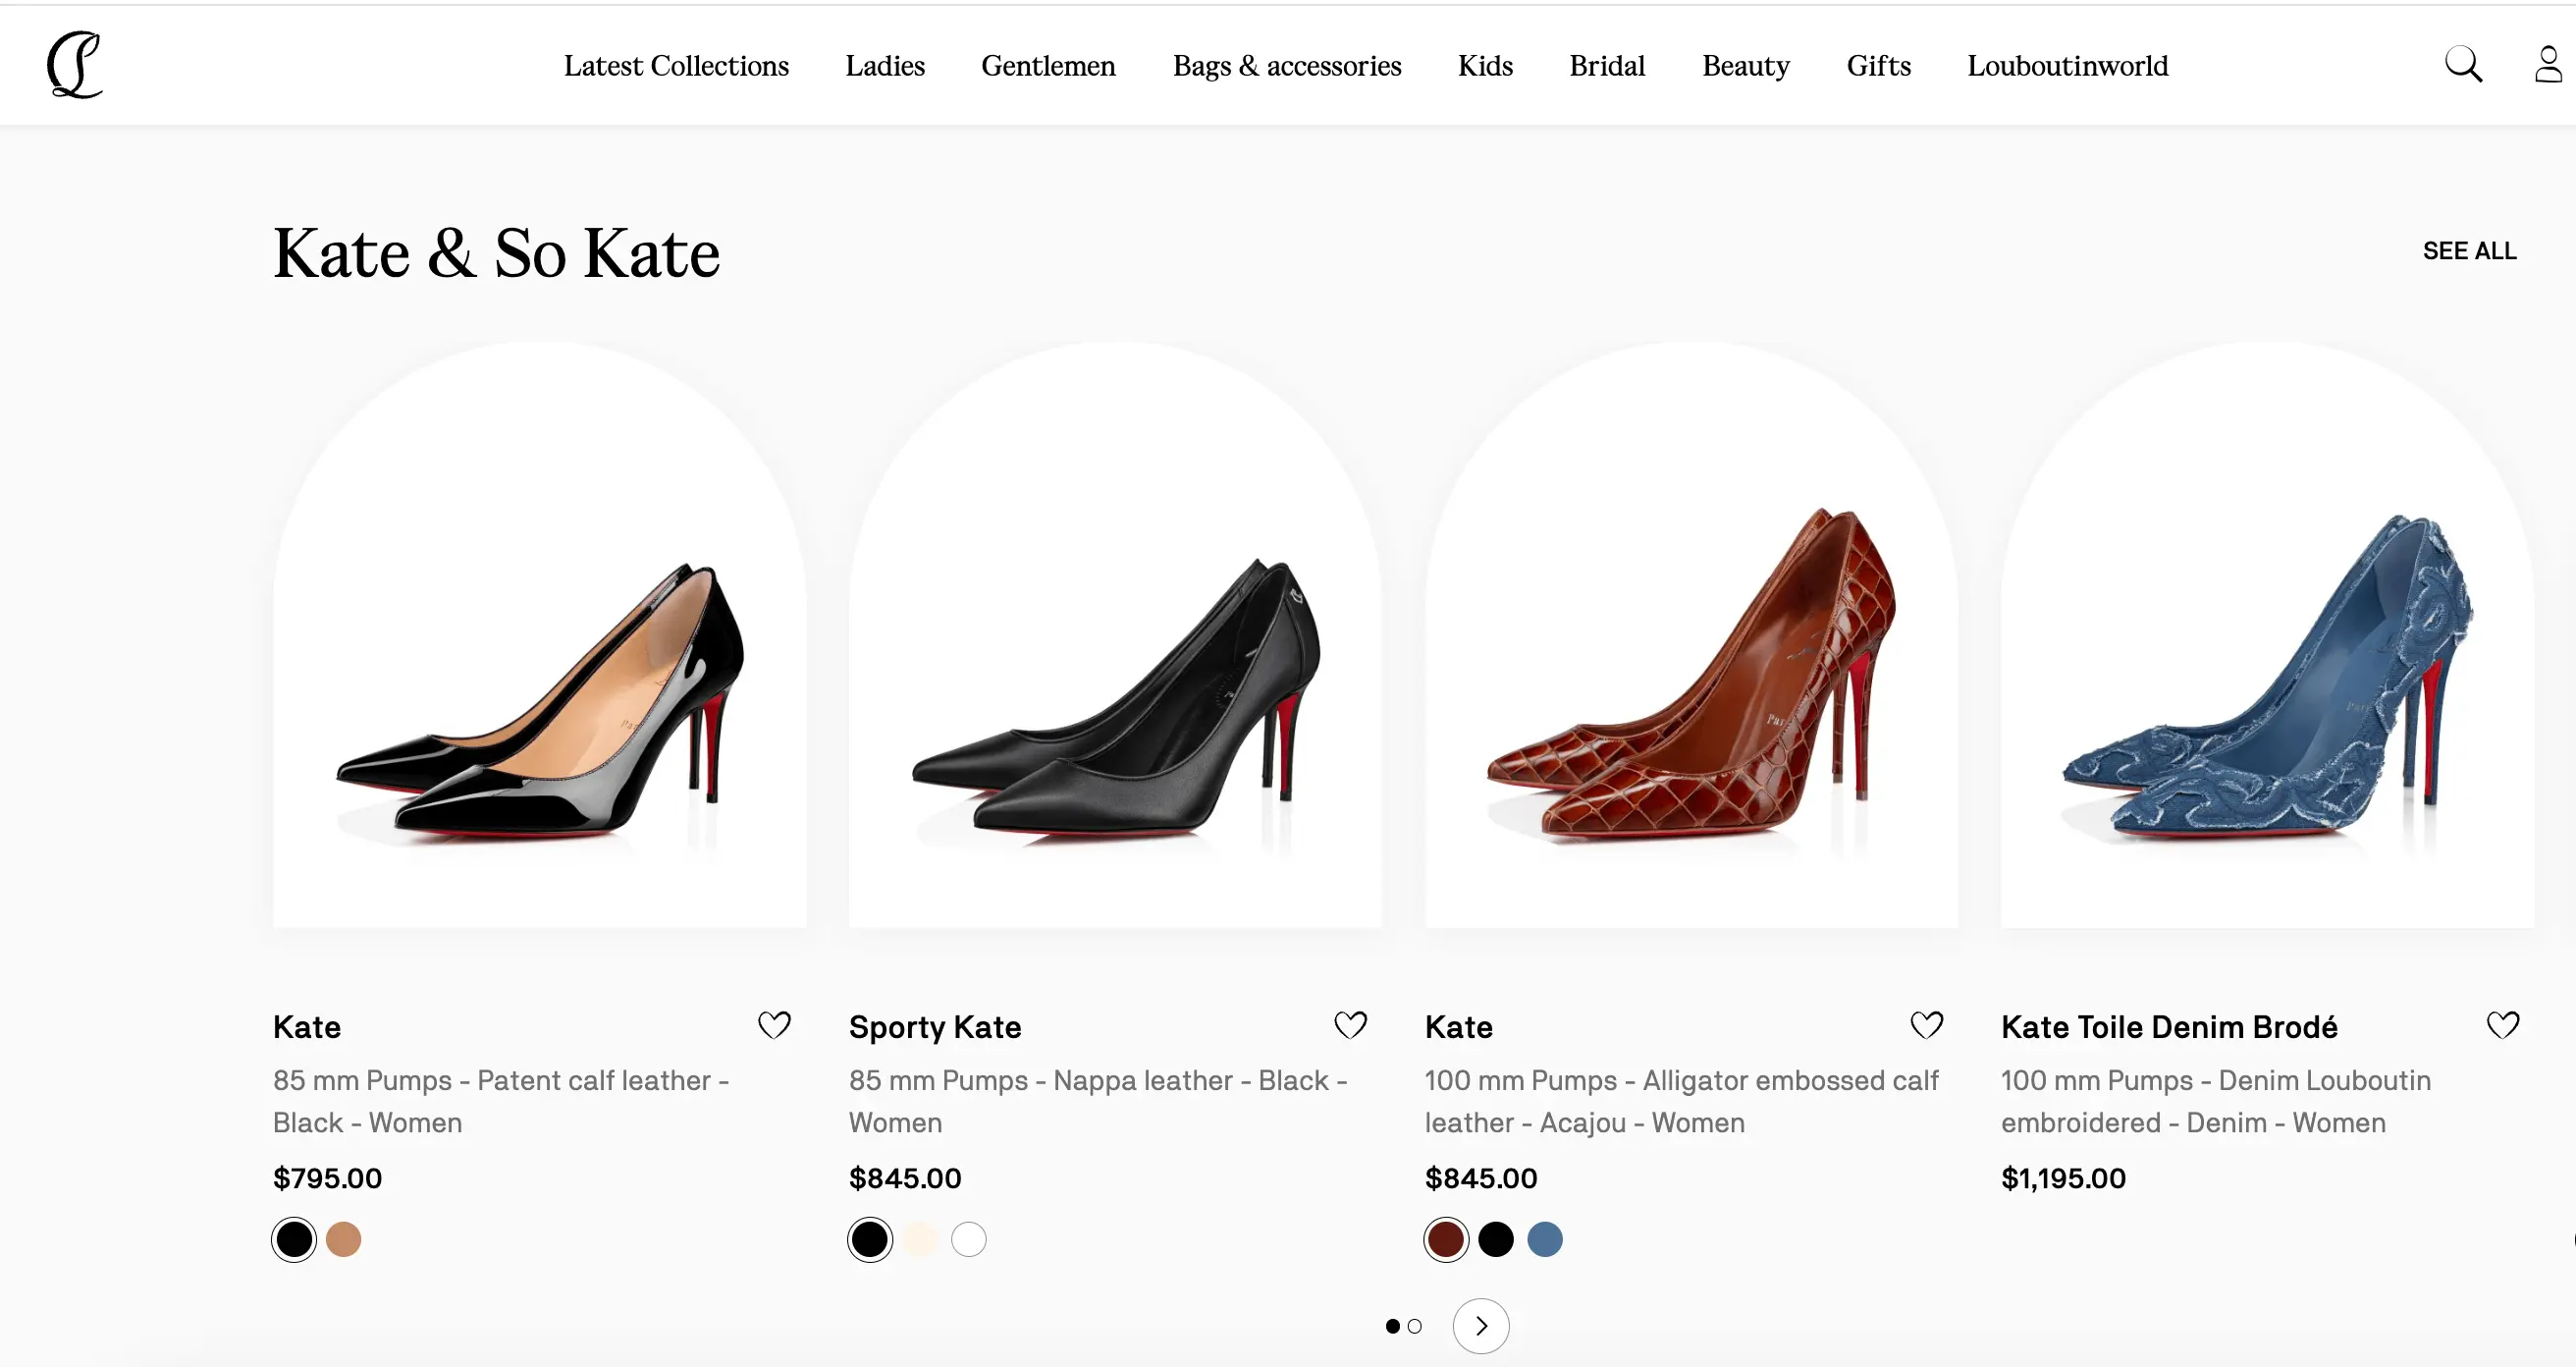2576x1367 pixels.
Task: Toggle the wishlist heart on the Kate pump
Action: point(774,1025)
